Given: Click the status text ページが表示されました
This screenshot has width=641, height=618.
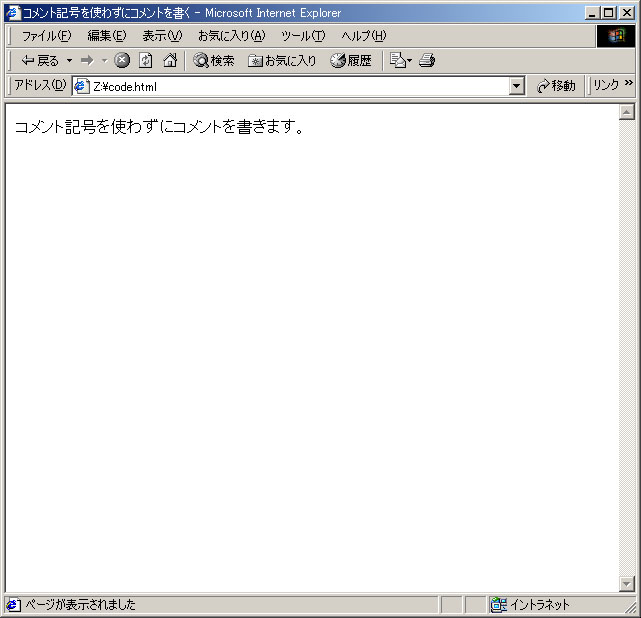Looking at the screenshot, I should click(x=80, y=605).
